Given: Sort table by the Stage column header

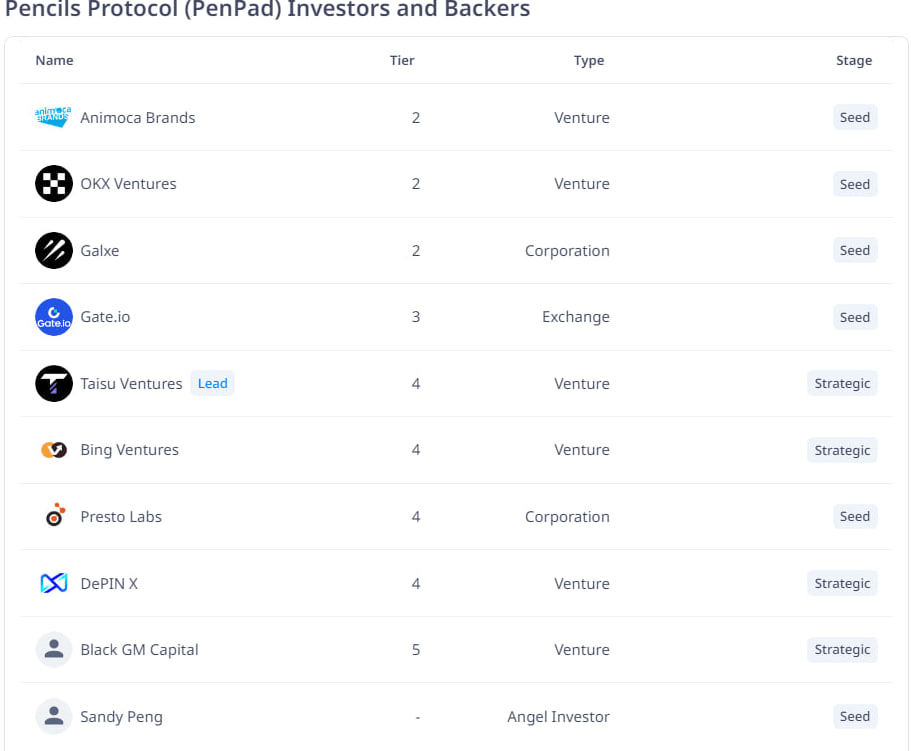Looking at the screenshot, I should (854, 60).
